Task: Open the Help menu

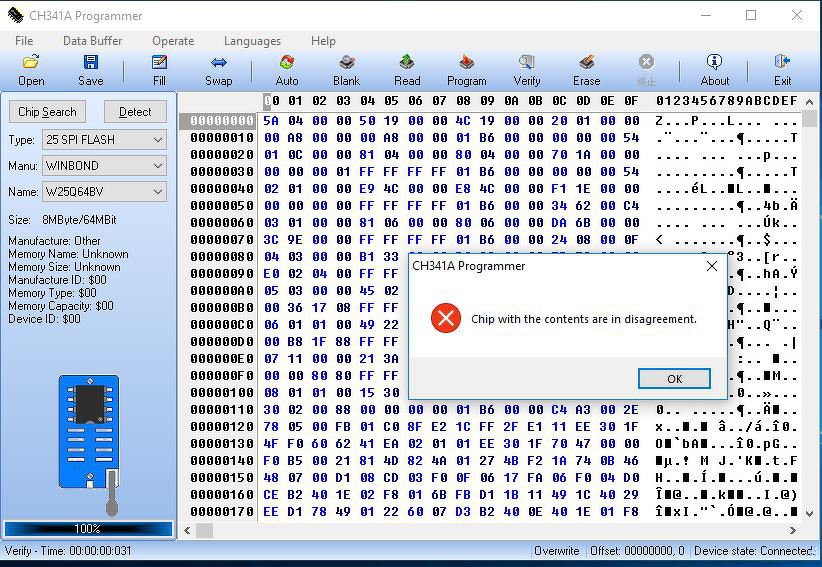Action: tap(323, 41)
